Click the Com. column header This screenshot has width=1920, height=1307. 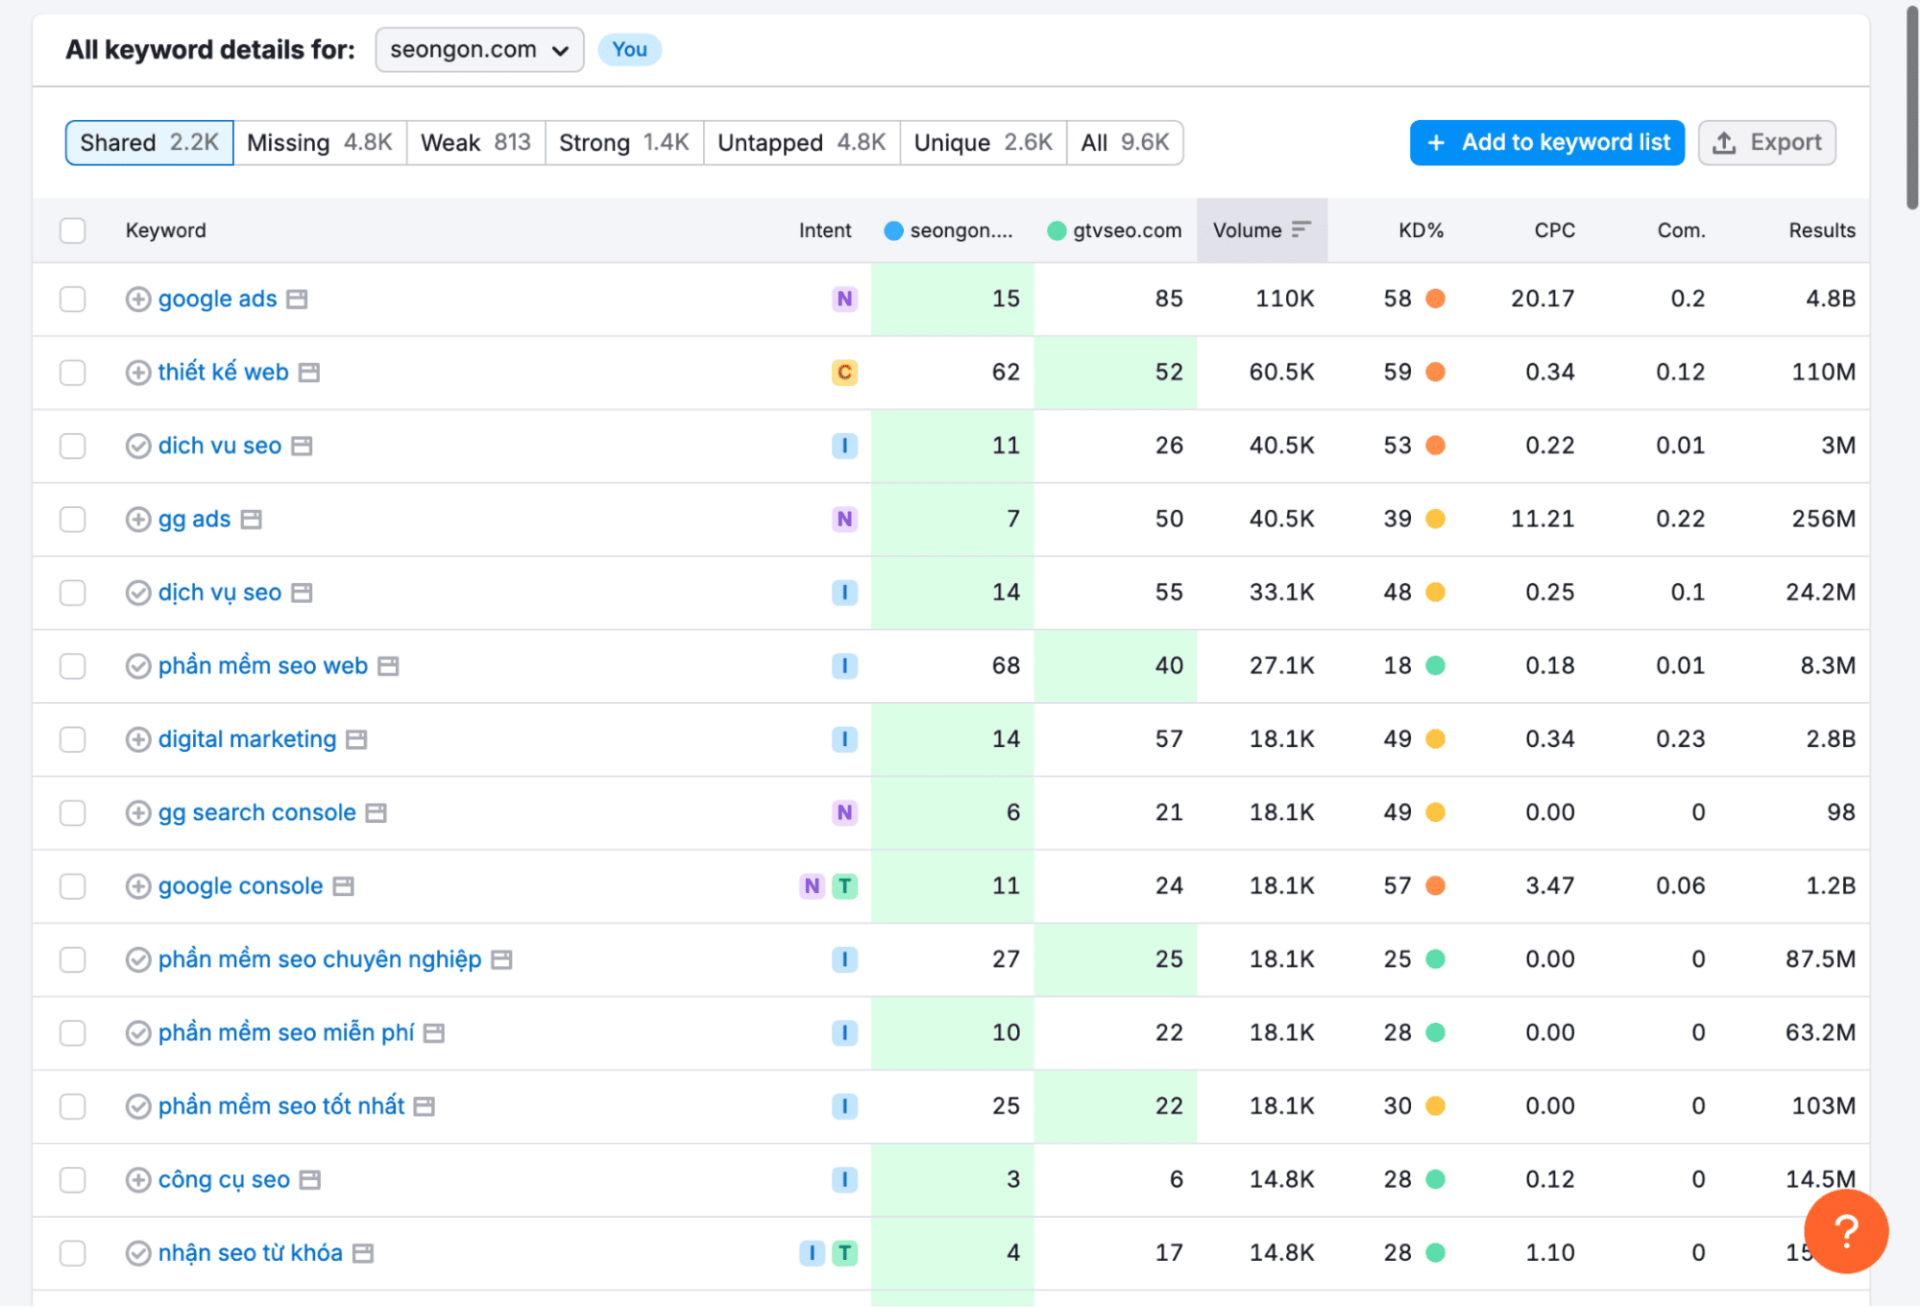1681,230
